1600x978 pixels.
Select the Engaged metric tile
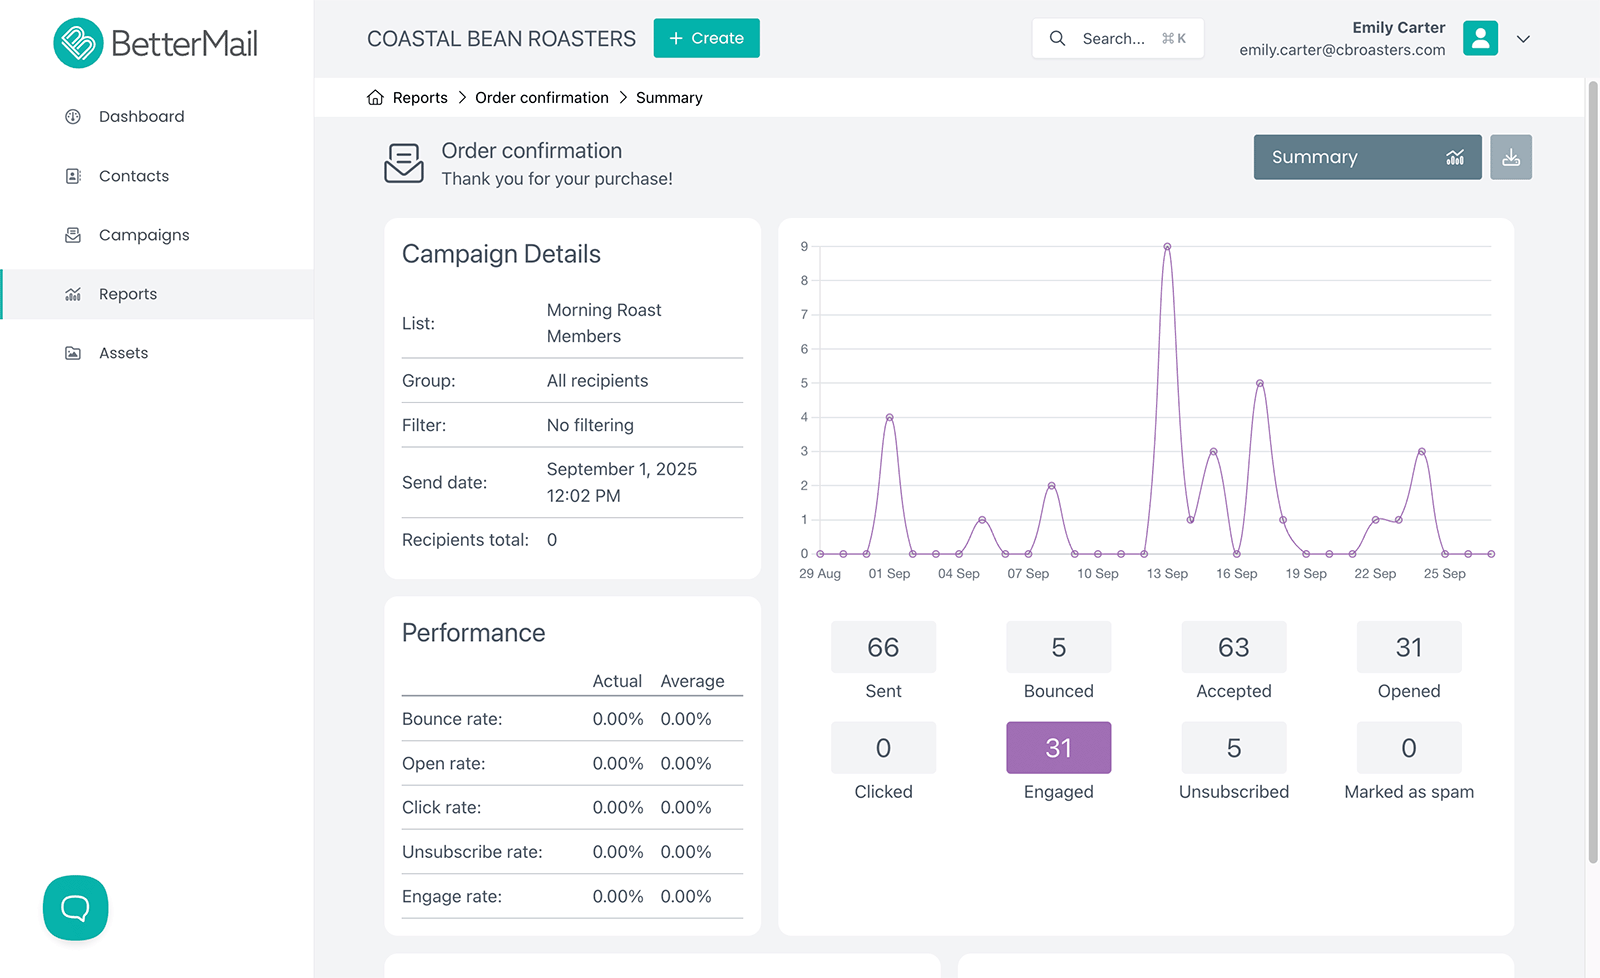pos(1058,748)
